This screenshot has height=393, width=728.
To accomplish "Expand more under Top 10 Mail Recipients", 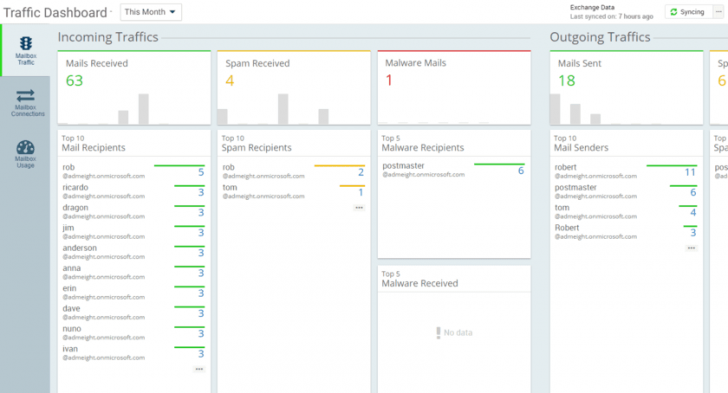I will pyautogui.click(x=199, y=369).
